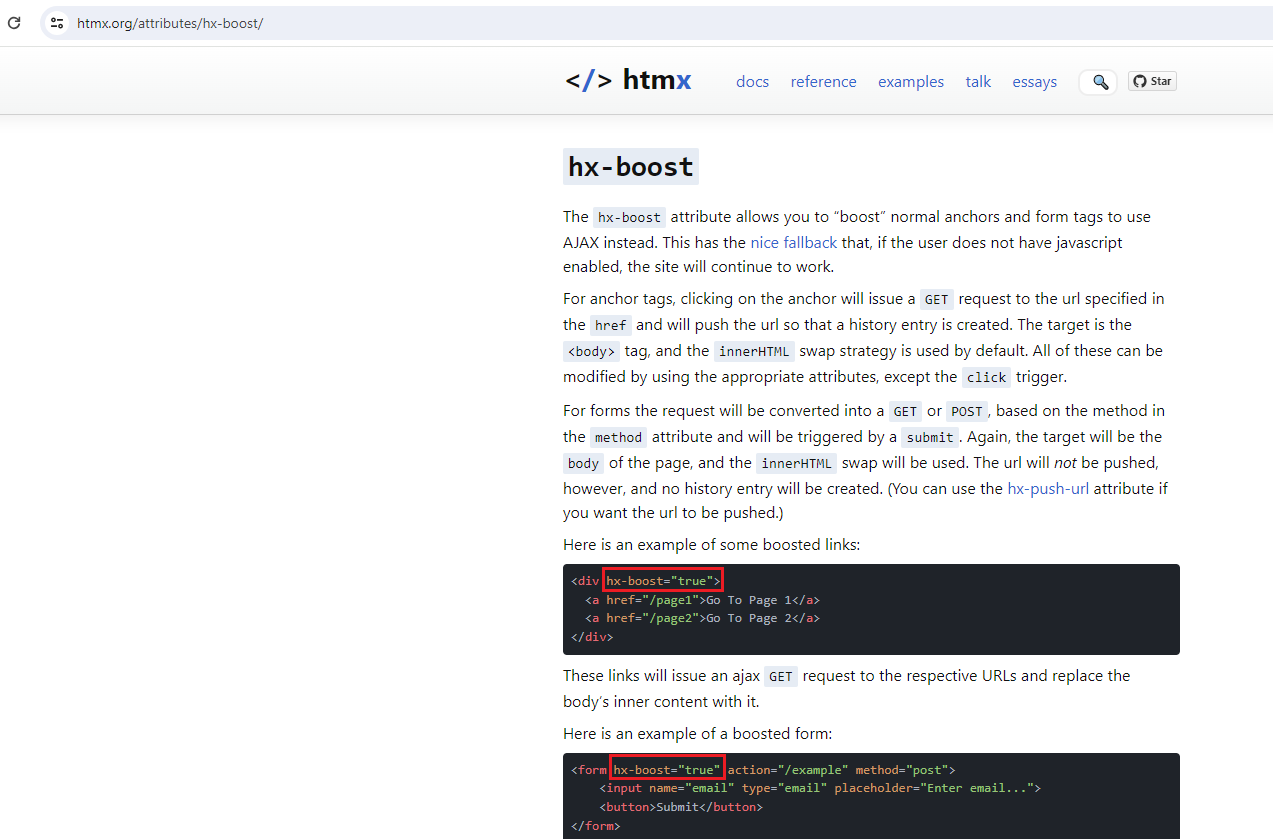Click the "Go To Page 1" code line

[703, 600]
